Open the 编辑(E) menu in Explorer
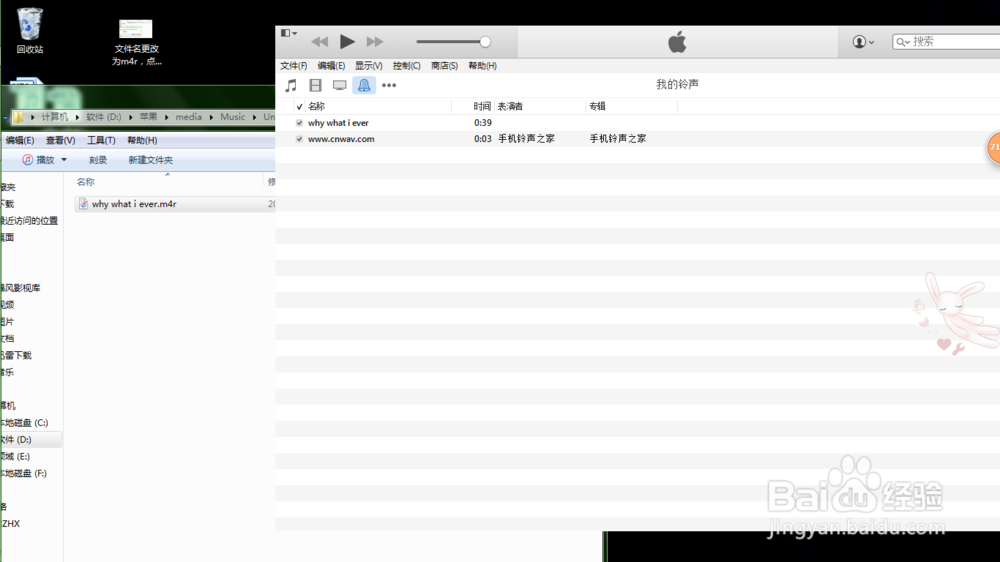1000x562 pixels. coord(20,140)
